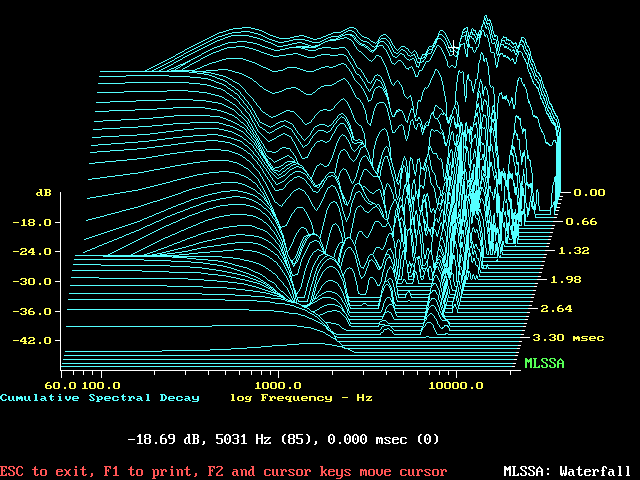Click the -30.0 dB axis label

coord(32,282)
